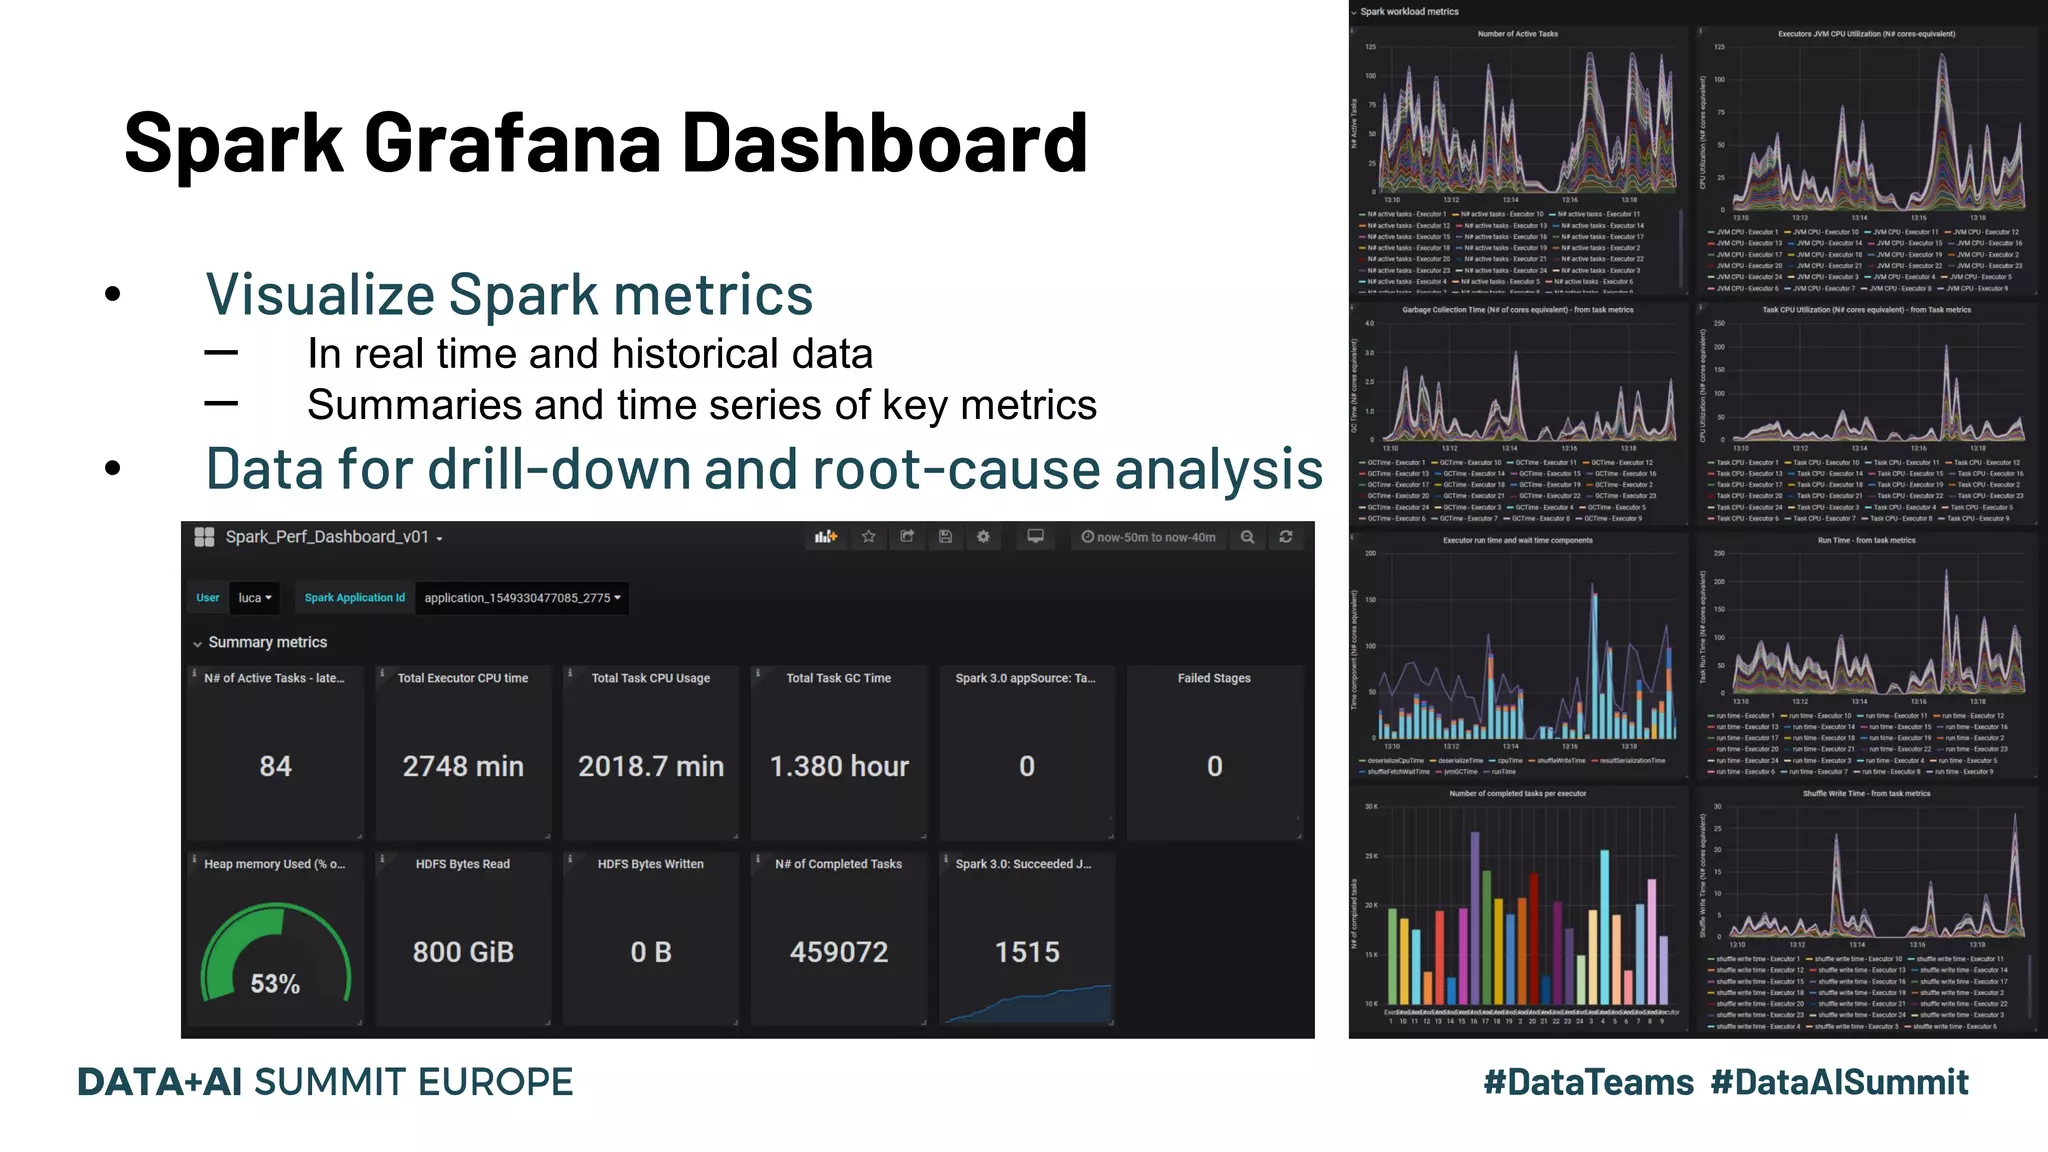Open the Spark Application Id dropdown

tap(522, 598)
